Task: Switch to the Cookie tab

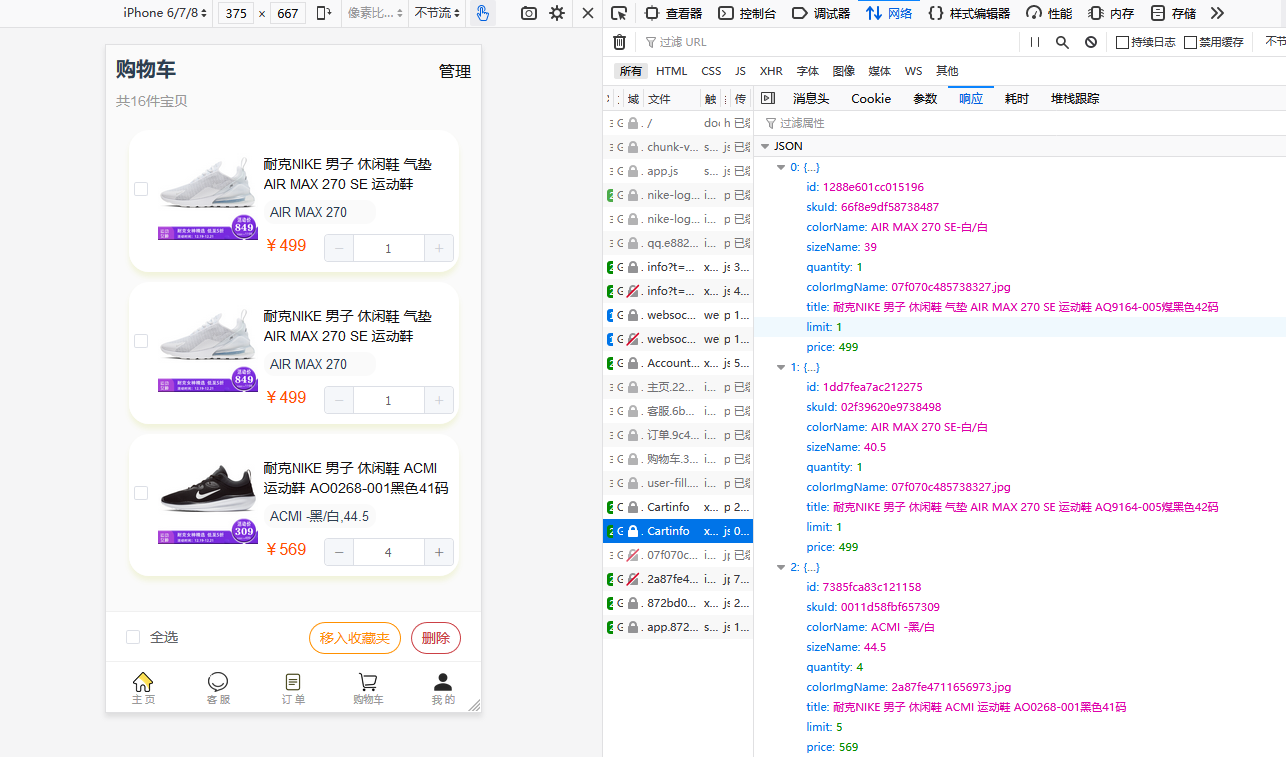Action: [871, 98]
